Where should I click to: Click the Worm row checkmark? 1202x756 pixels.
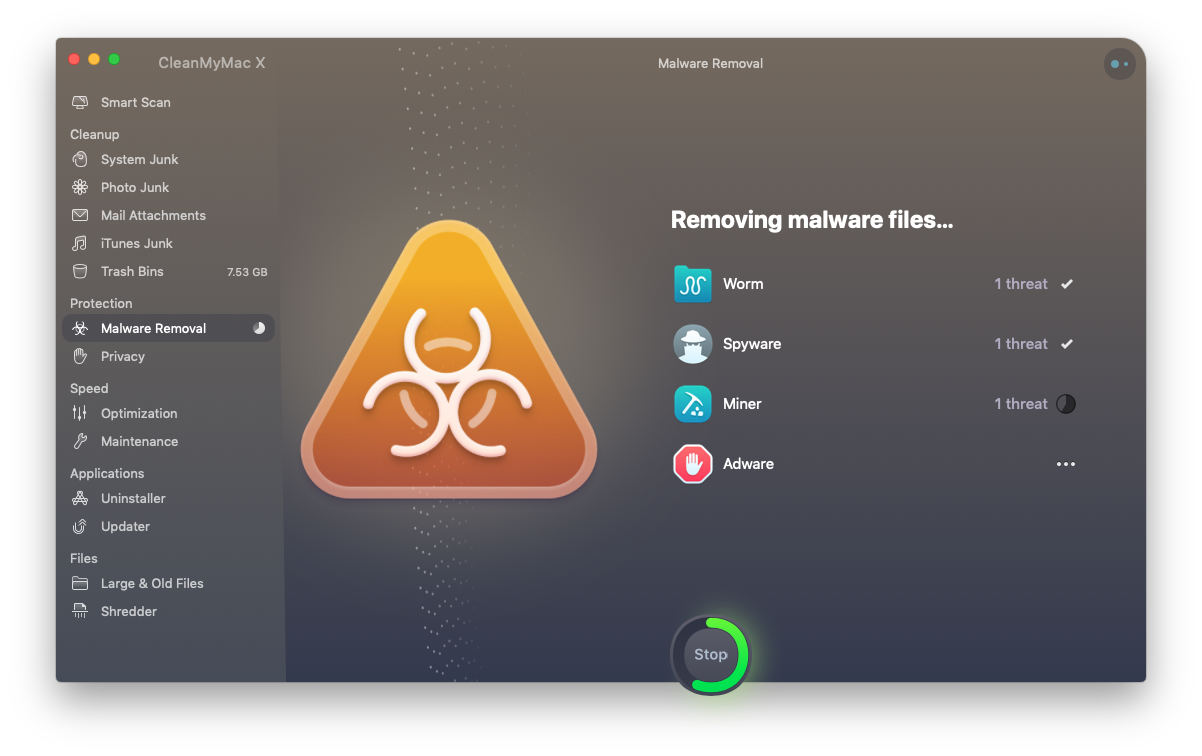1067,284
